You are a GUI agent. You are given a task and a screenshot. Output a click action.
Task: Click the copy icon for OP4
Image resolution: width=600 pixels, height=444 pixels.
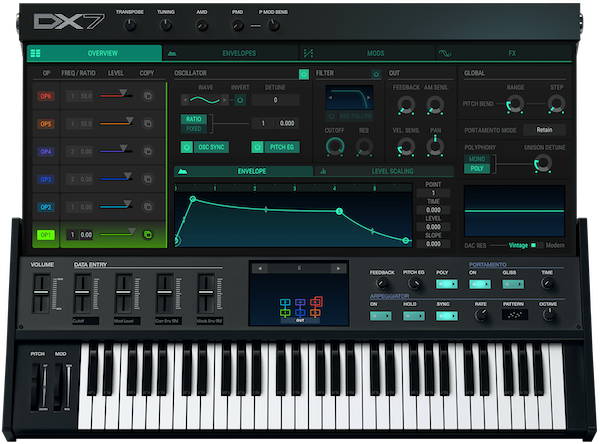point(147,151)
